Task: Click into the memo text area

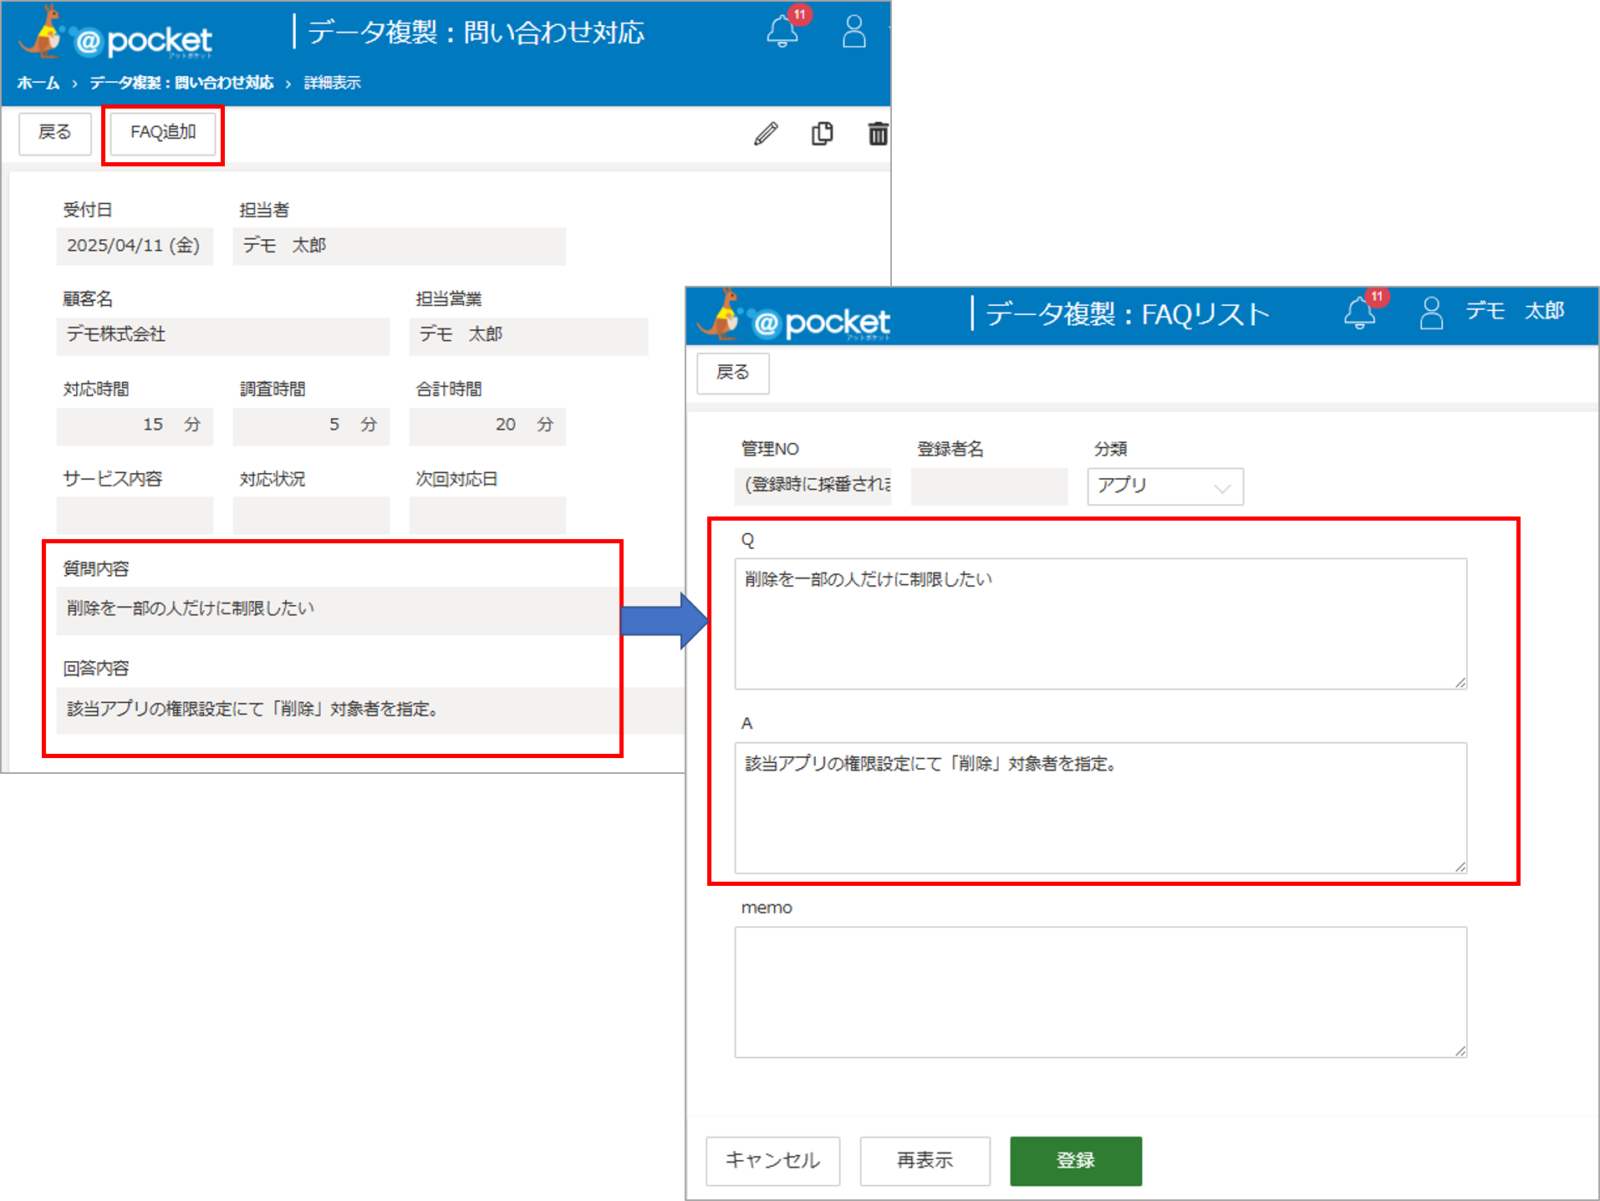Action: point(1101,992)
